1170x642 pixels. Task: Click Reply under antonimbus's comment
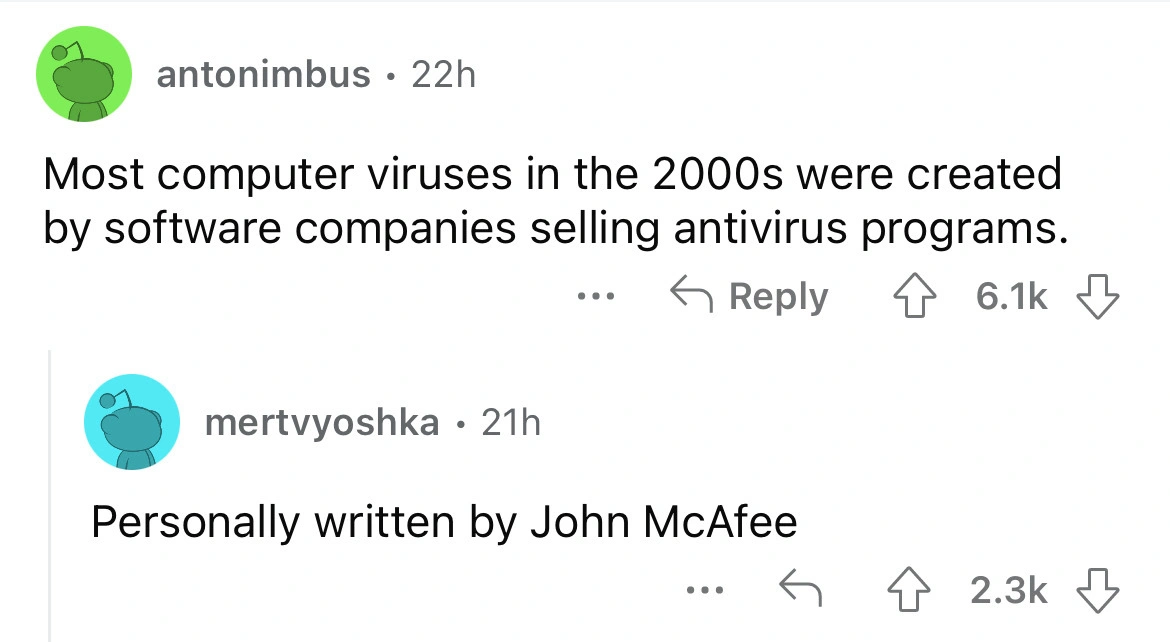pos(780,297)
